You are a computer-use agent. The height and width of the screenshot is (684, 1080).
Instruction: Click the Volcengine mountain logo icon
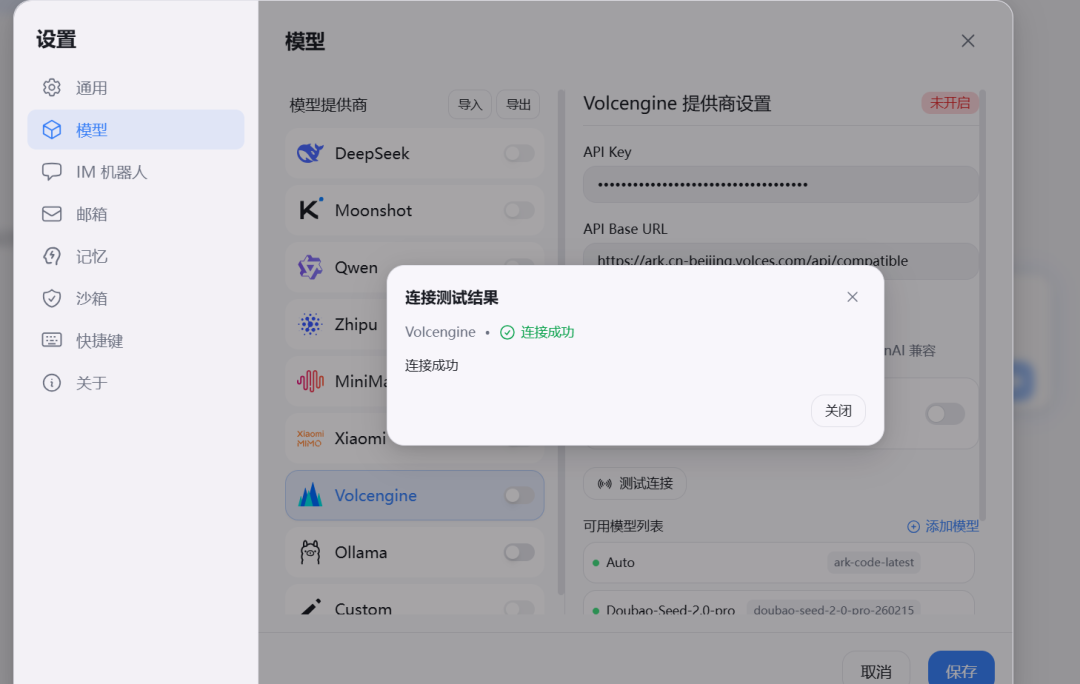[x=310, y=496]
